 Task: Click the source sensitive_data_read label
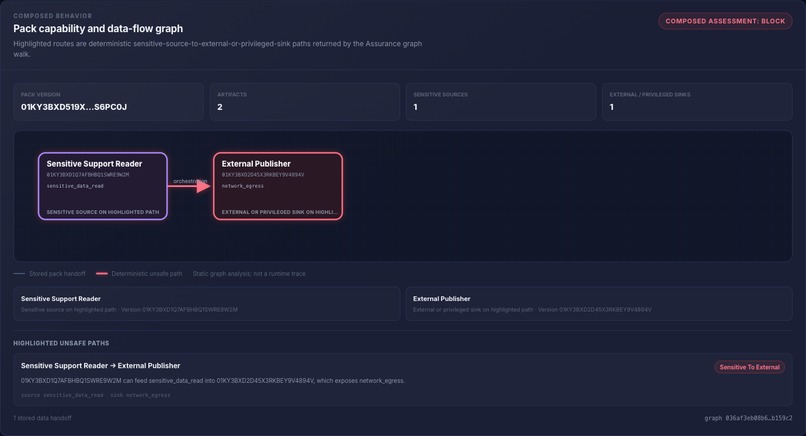(x=62, y=395)
